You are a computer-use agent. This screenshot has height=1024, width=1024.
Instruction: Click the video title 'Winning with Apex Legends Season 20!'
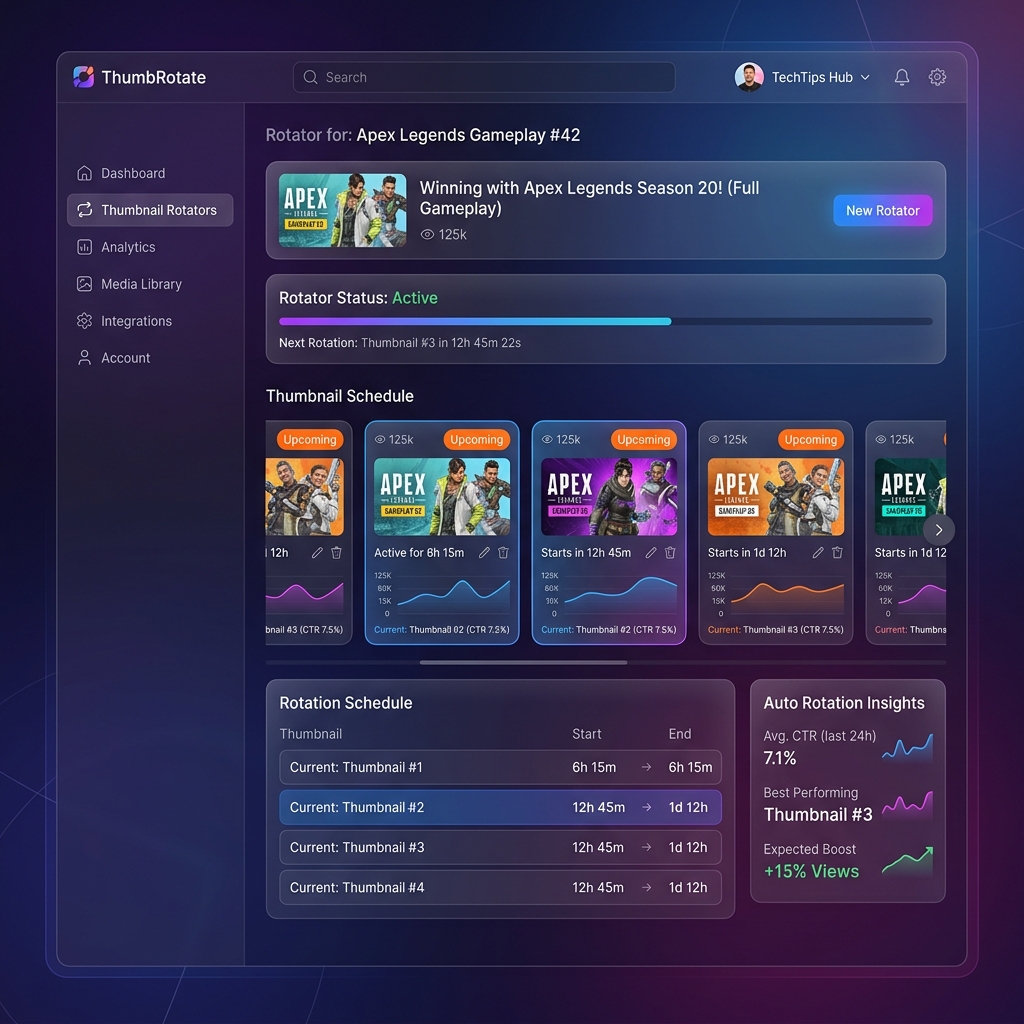click(x=589, y=198)
